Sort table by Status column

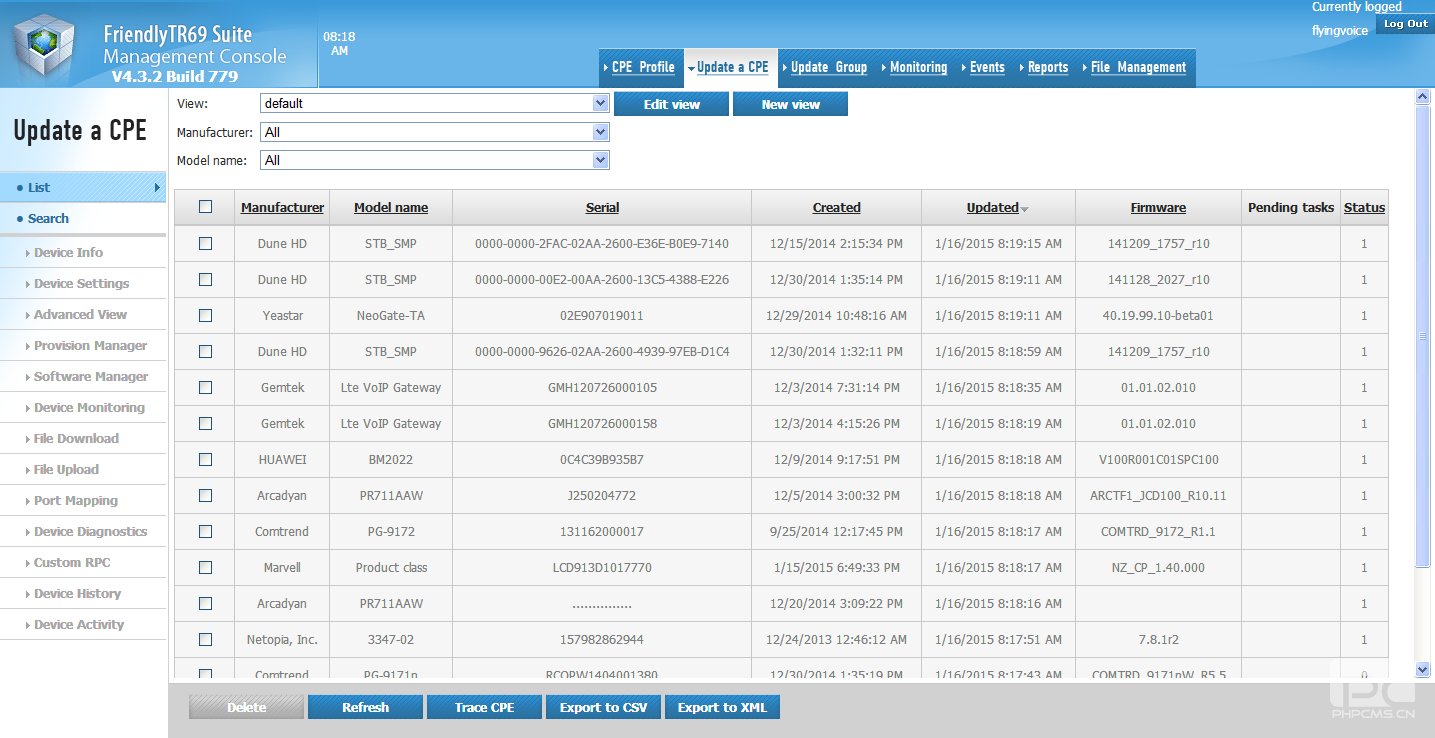click(x=1364, y=207)
